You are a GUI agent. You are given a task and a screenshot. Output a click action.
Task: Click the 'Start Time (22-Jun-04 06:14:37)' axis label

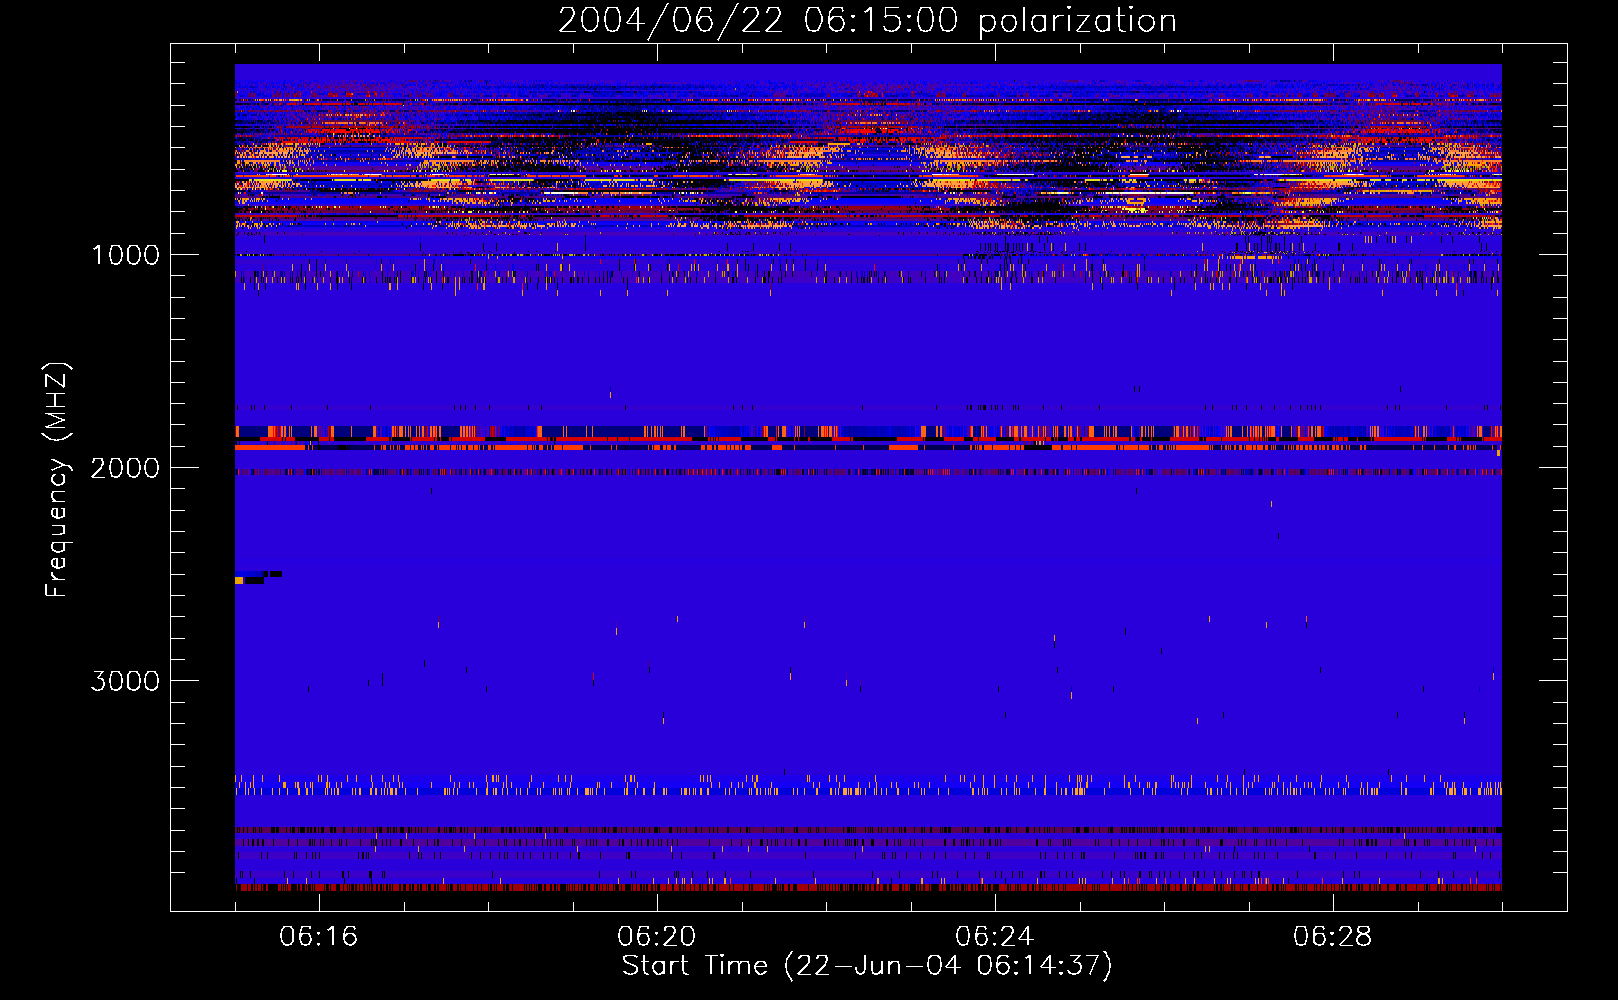[x=867, y=966]
